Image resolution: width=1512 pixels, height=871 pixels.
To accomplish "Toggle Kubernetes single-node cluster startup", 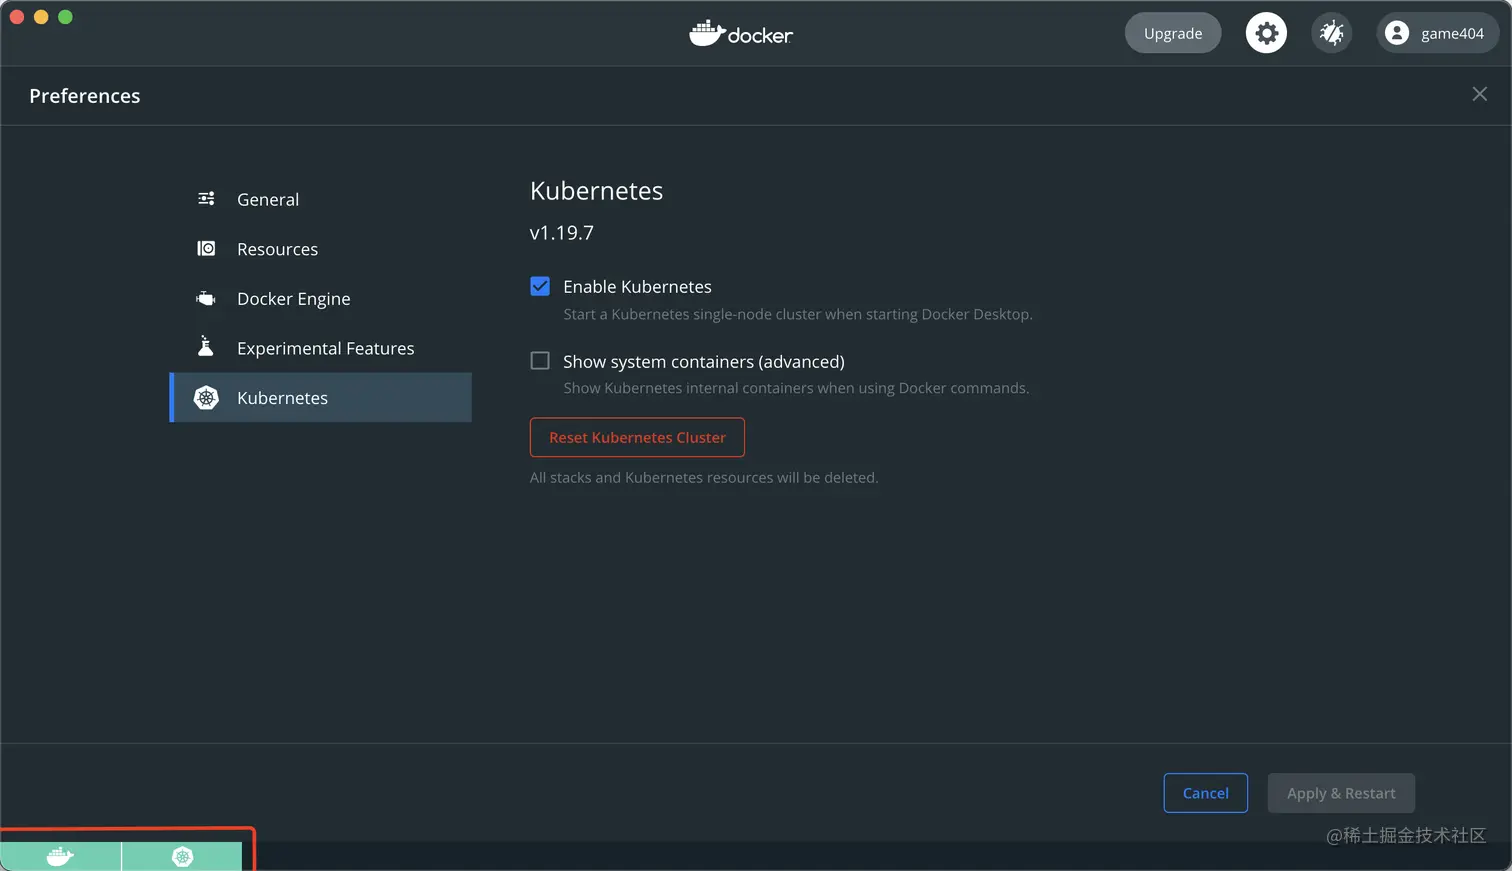I will 540,286.
